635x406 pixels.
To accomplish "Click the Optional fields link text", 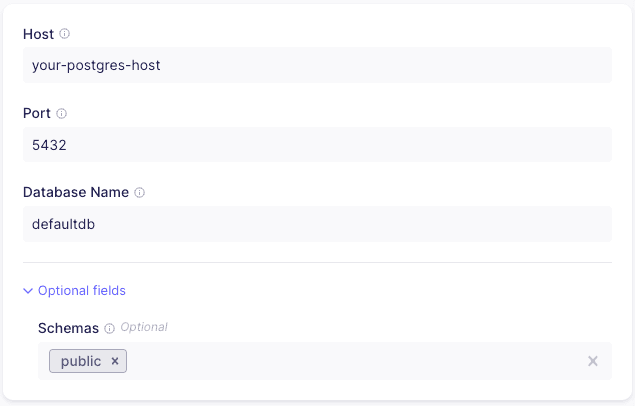I will 82,291.
